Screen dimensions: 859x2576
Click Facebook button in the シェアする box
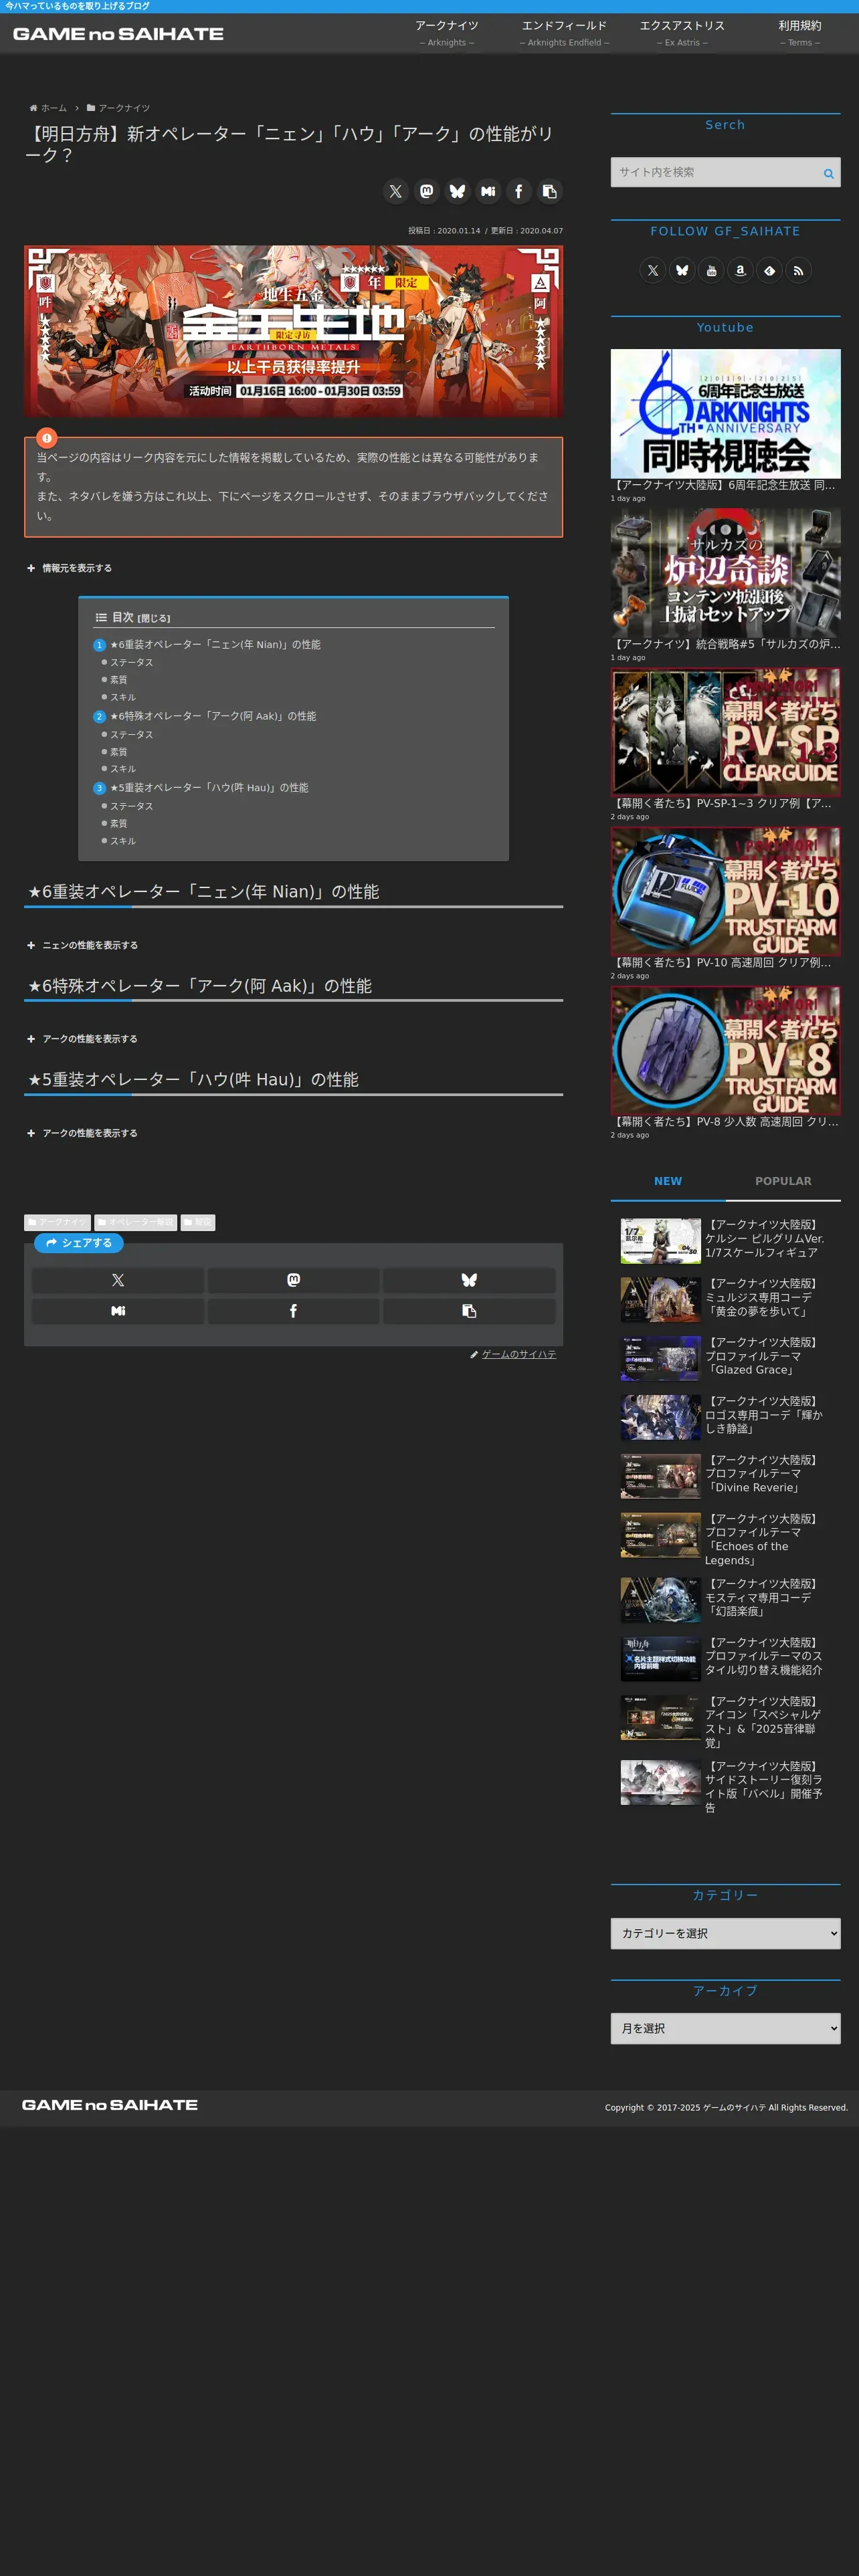(293, 1311)
